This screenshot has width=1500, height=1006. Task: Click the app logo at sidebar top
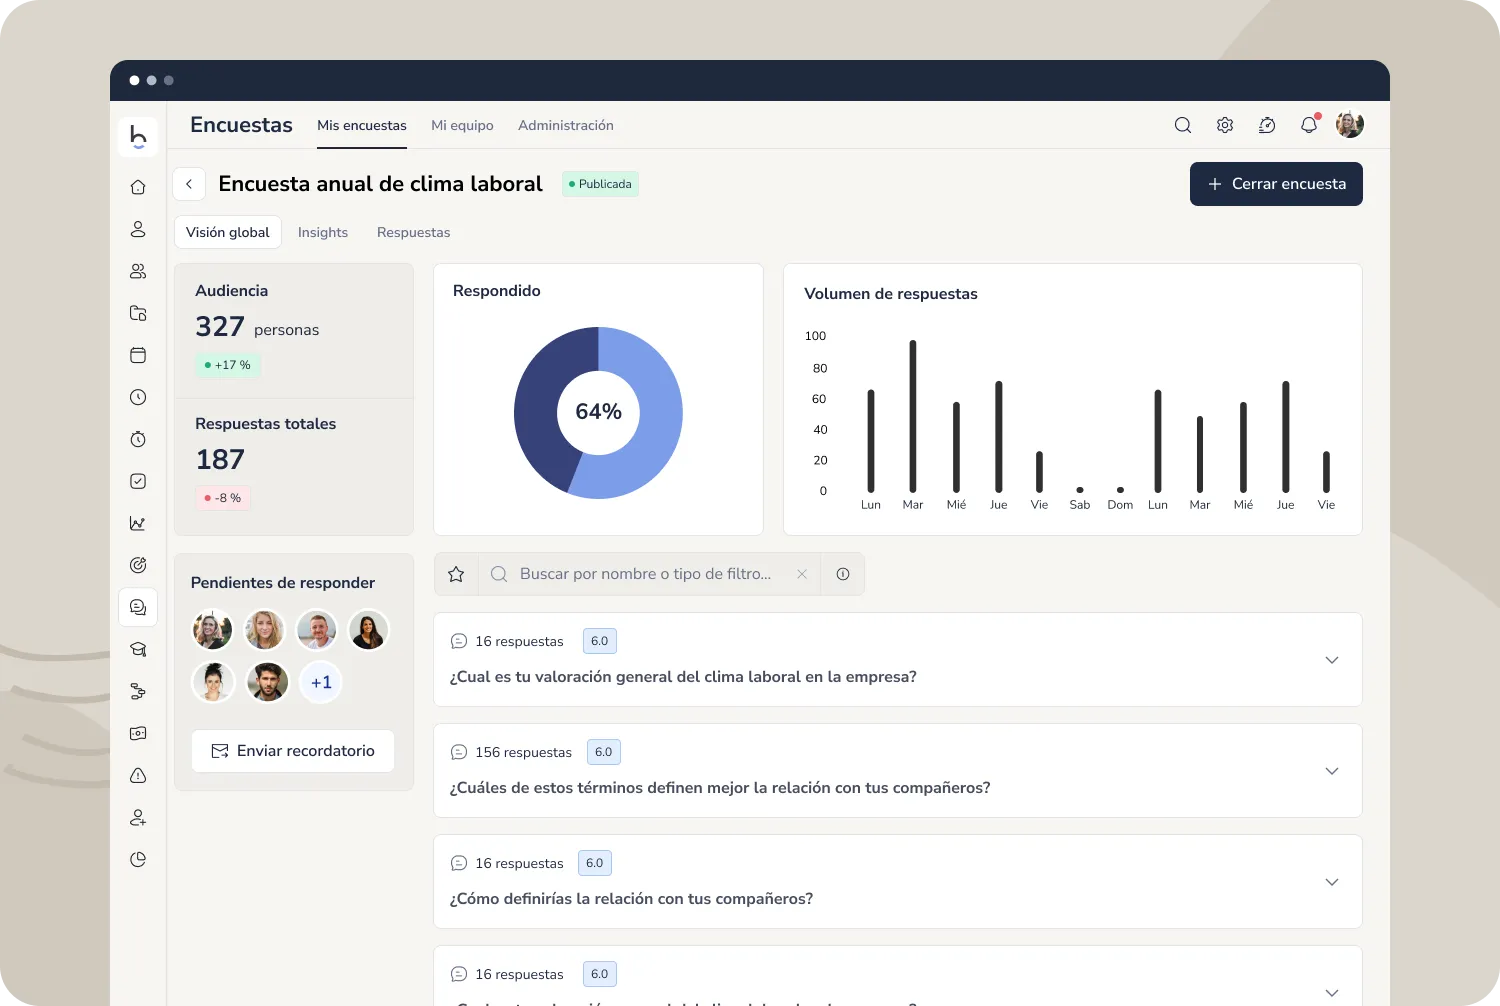pyautogui.click(x=138, y=137)
